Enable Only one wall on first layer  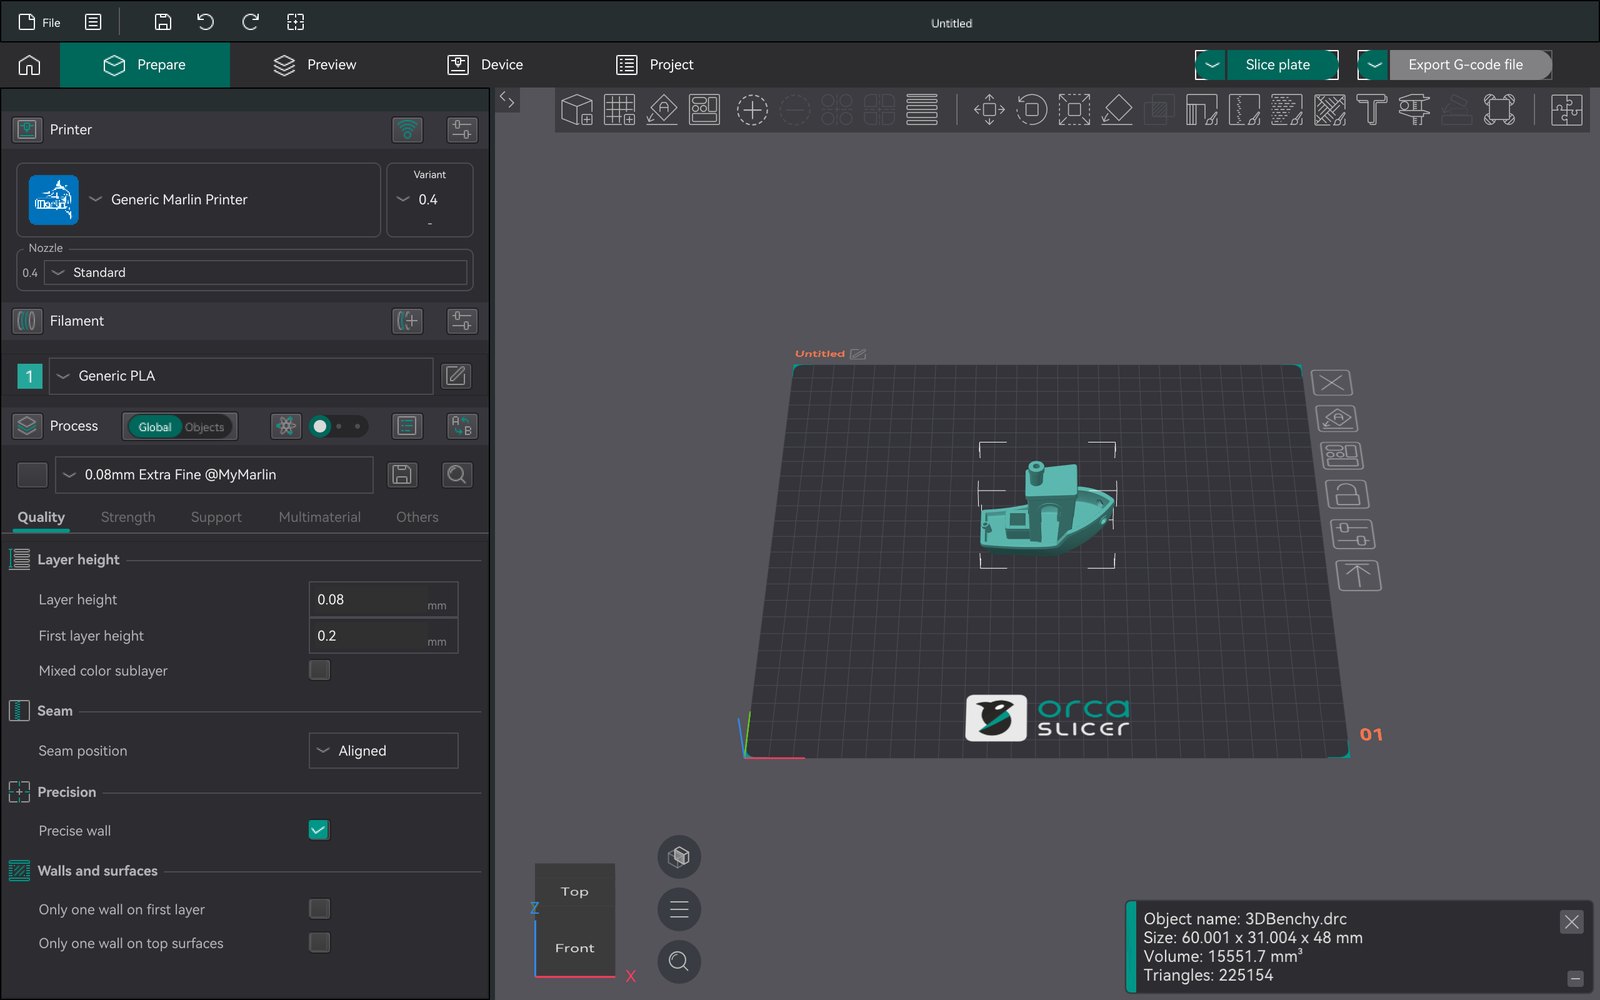pos(319,909)
